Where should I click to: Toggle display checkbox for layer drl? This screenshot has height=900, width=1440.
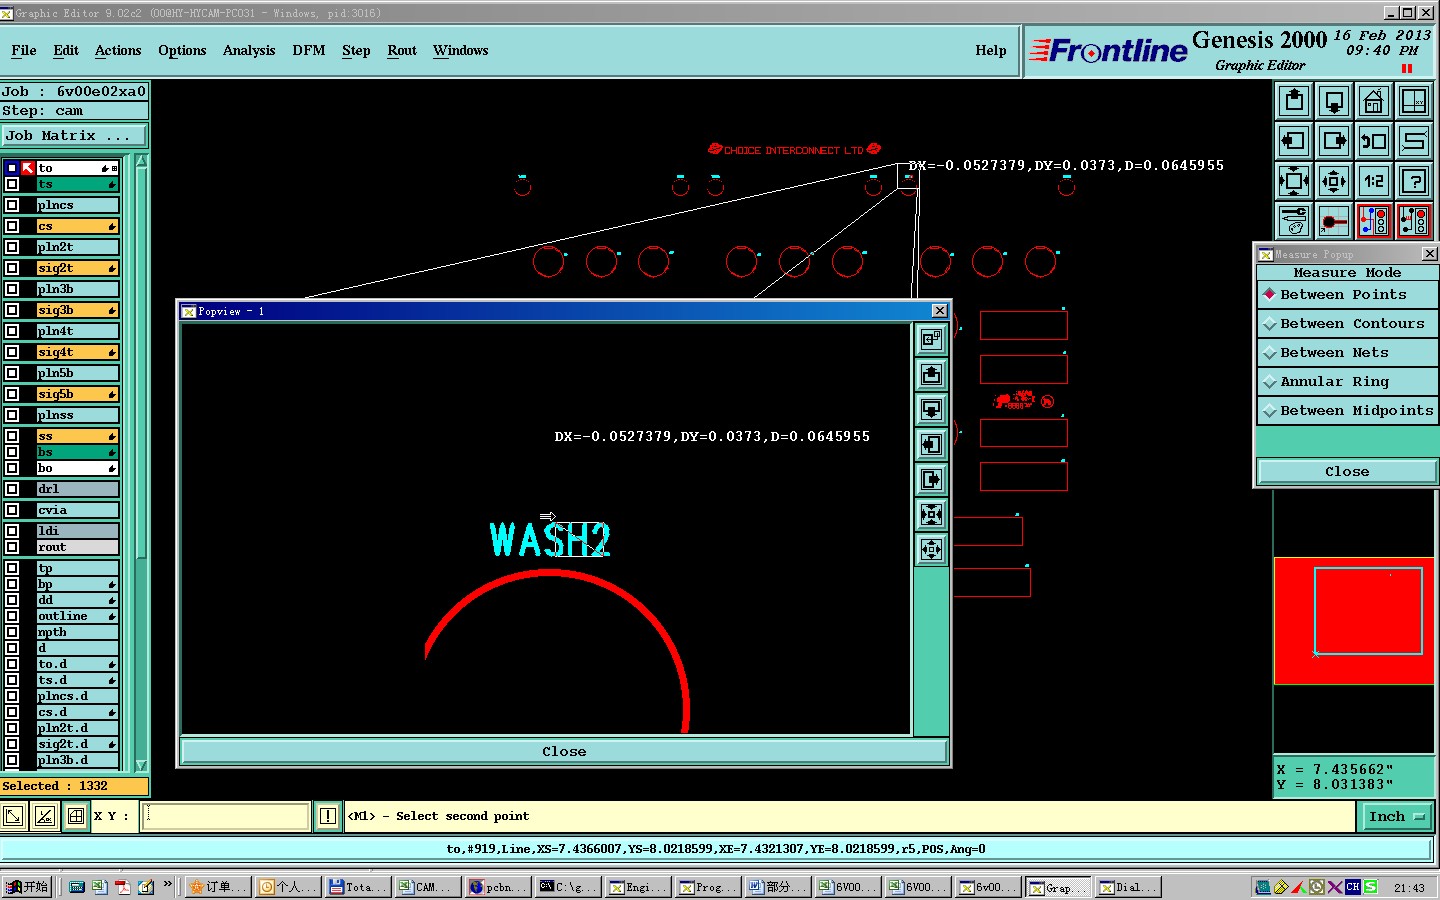12,489
